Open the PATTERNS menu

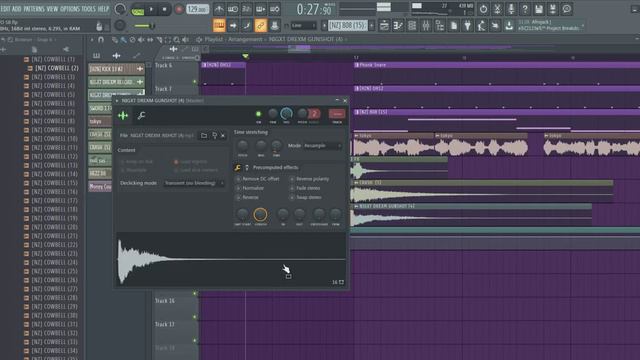(34, 9)
